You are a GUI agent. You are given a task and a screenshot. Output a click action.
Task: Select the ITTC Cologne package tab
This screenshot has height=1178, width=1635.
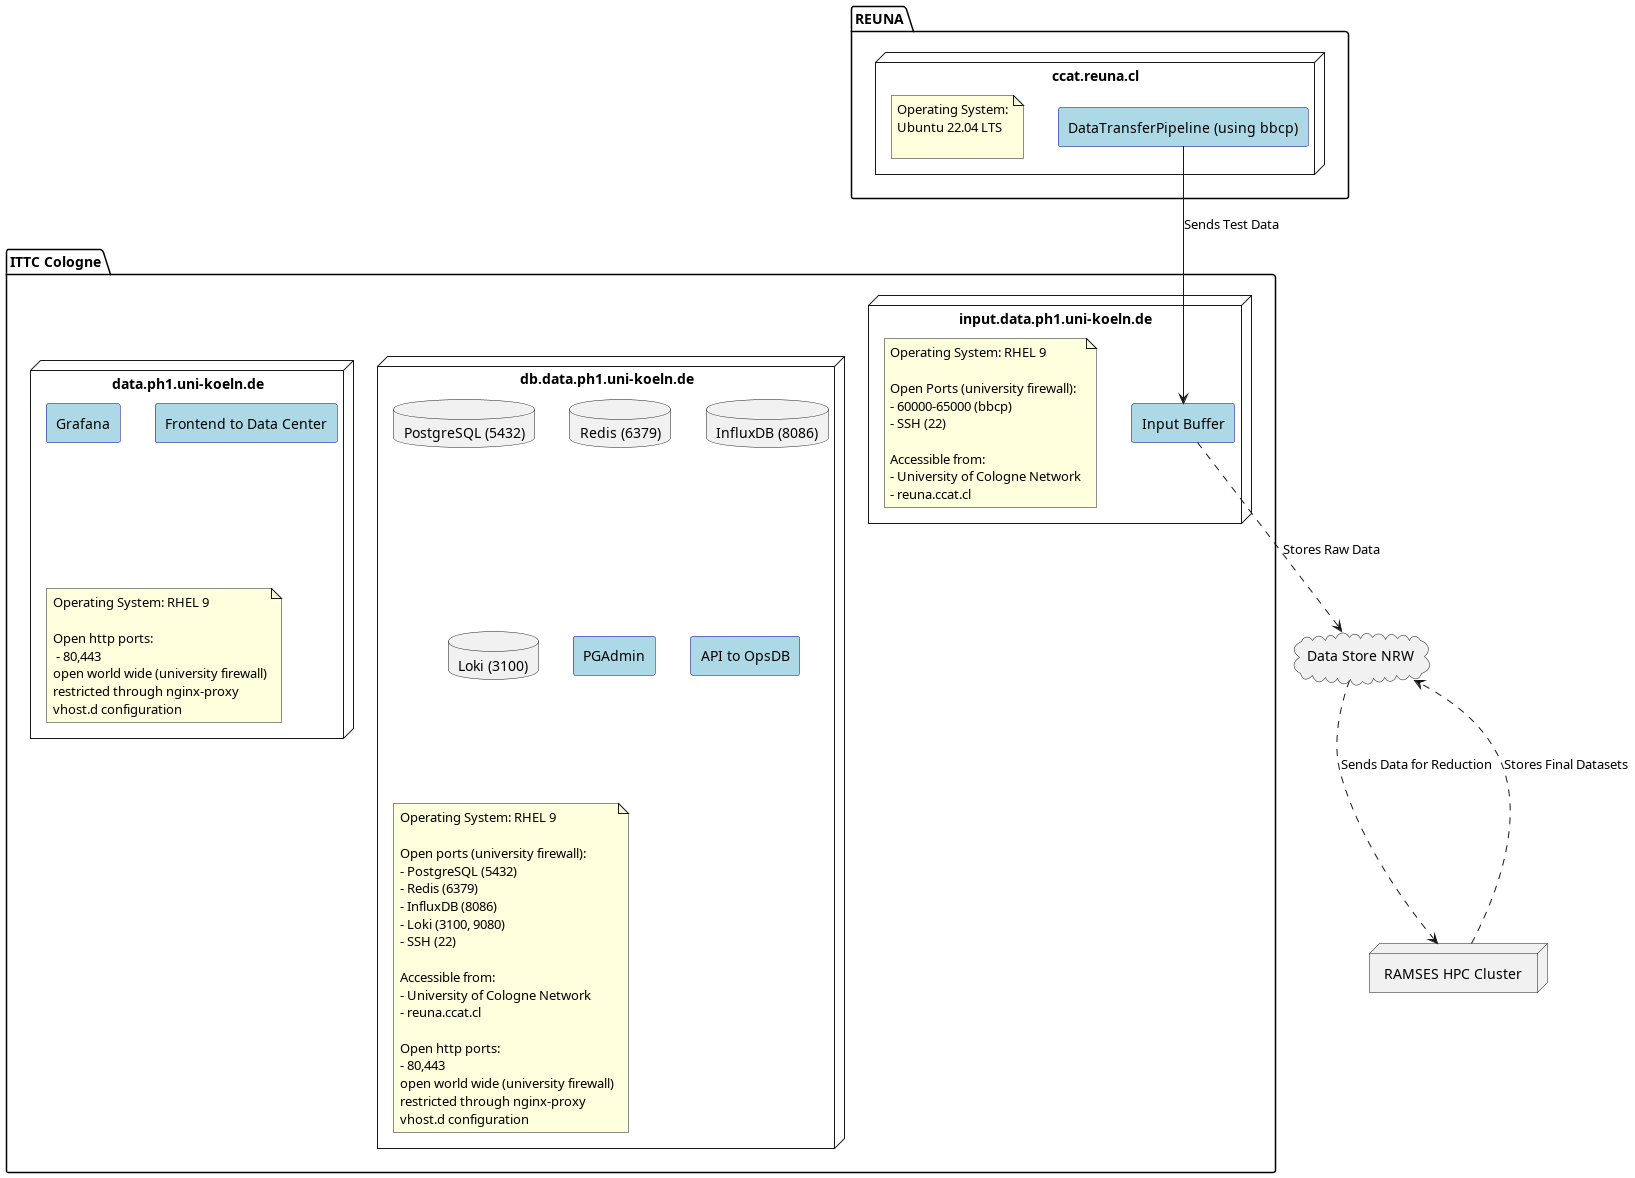pos(56,262)
